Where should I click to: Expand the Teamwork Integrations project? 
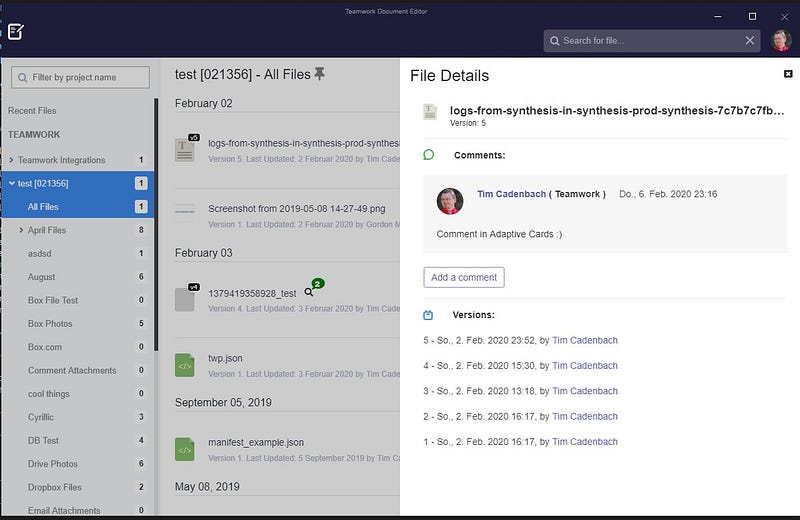pyautogui.click(x=11, y=160)
